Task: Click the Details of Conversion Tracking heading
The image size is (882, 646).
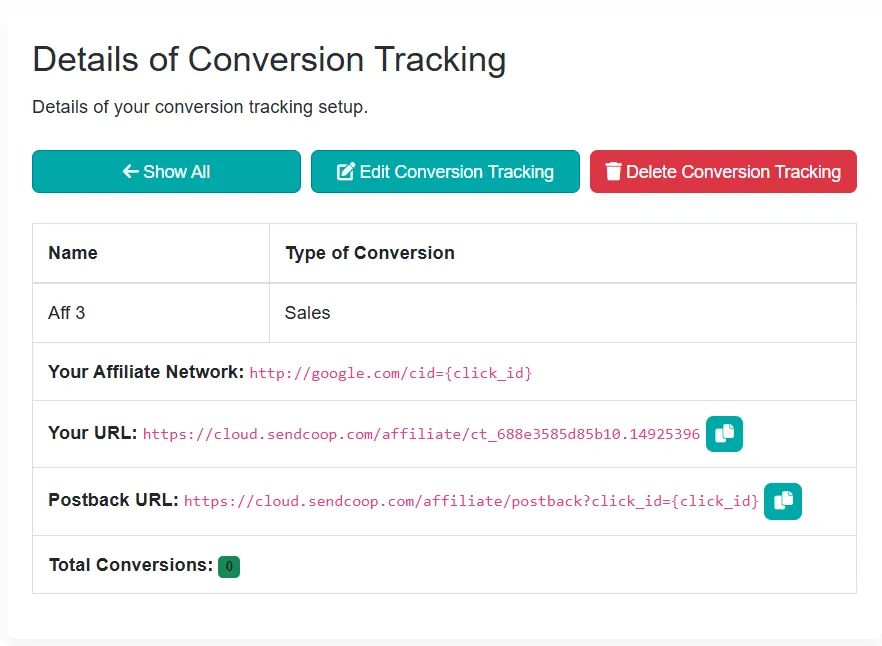Action: 269,60
